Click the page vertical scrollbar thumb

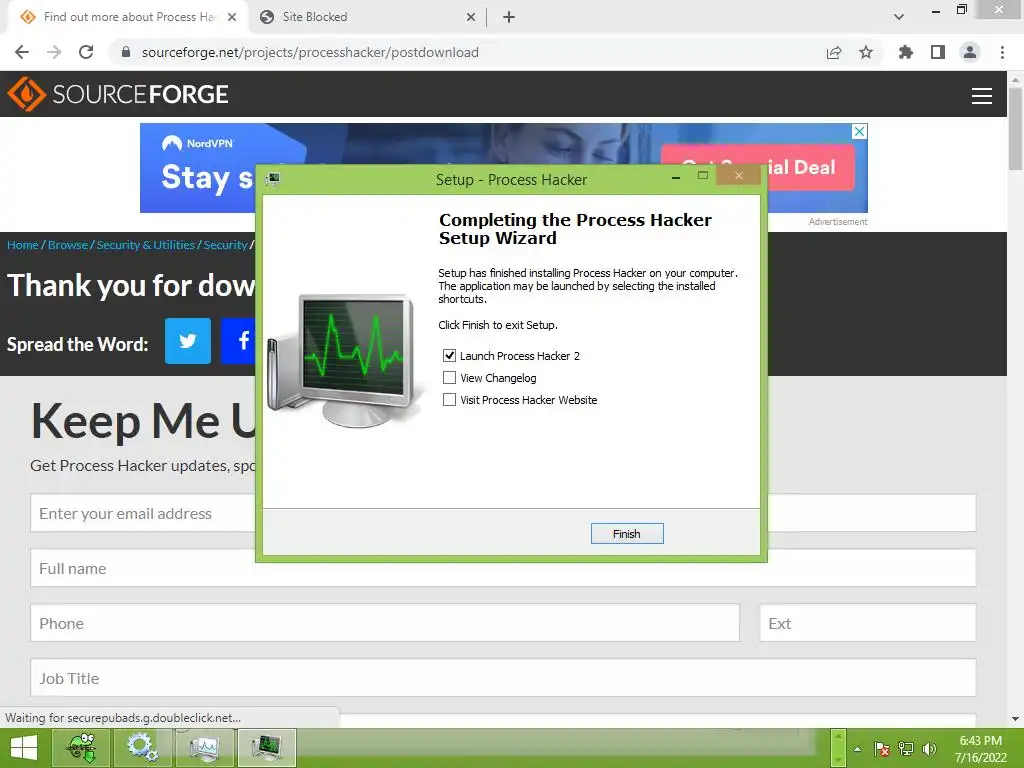[1015, 128]
